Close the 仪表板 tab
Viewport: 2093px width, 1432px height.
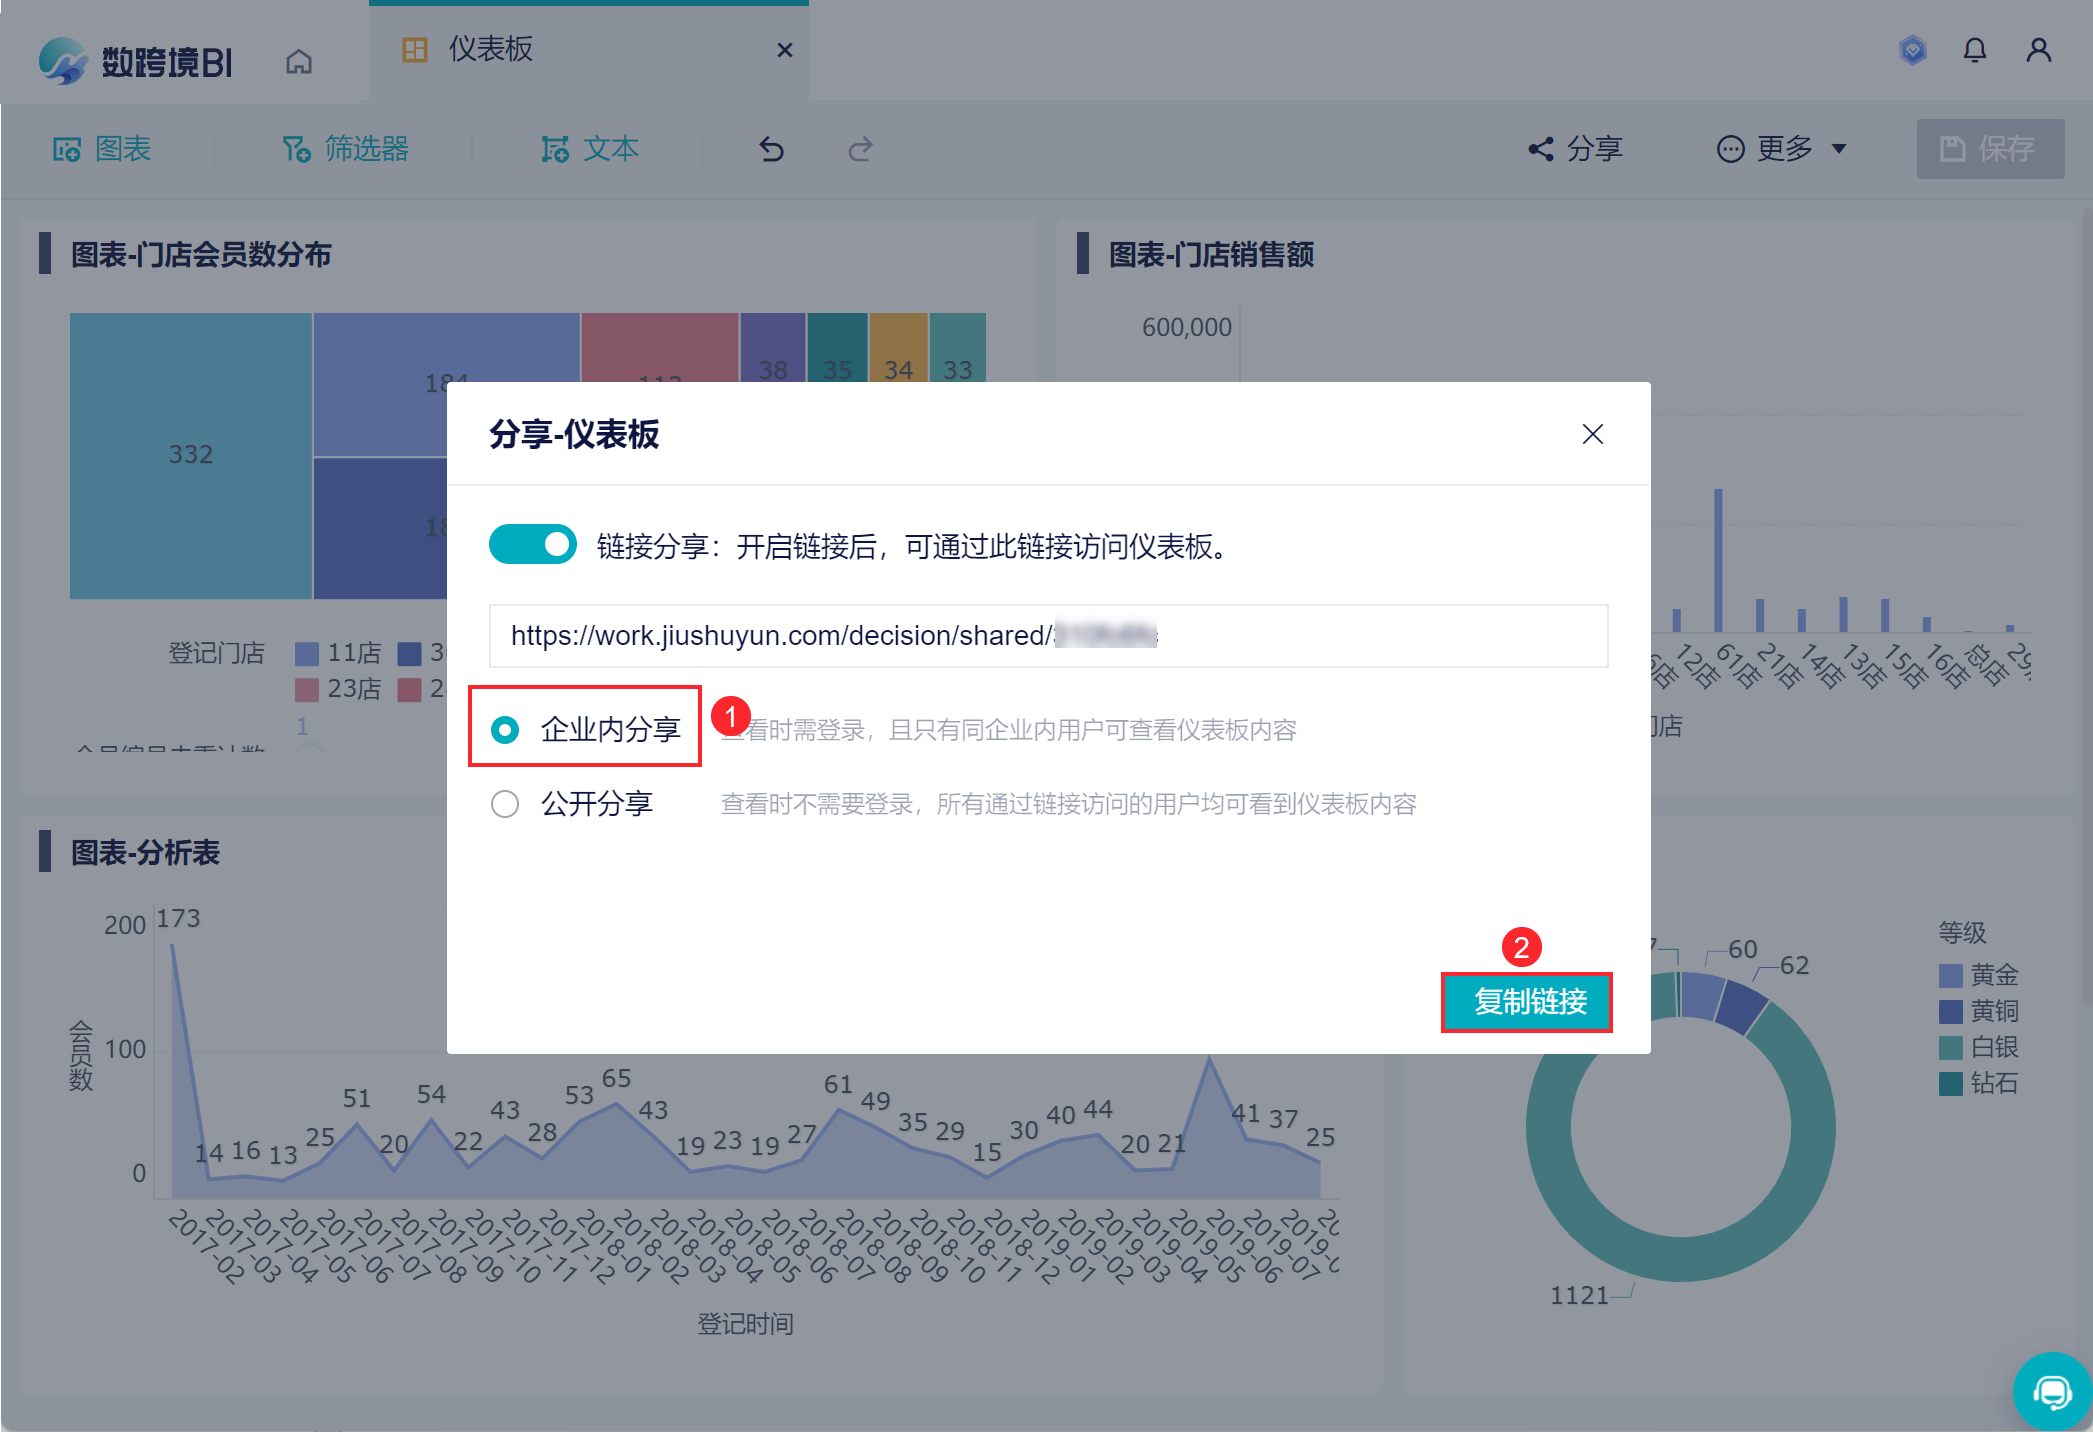785,50
